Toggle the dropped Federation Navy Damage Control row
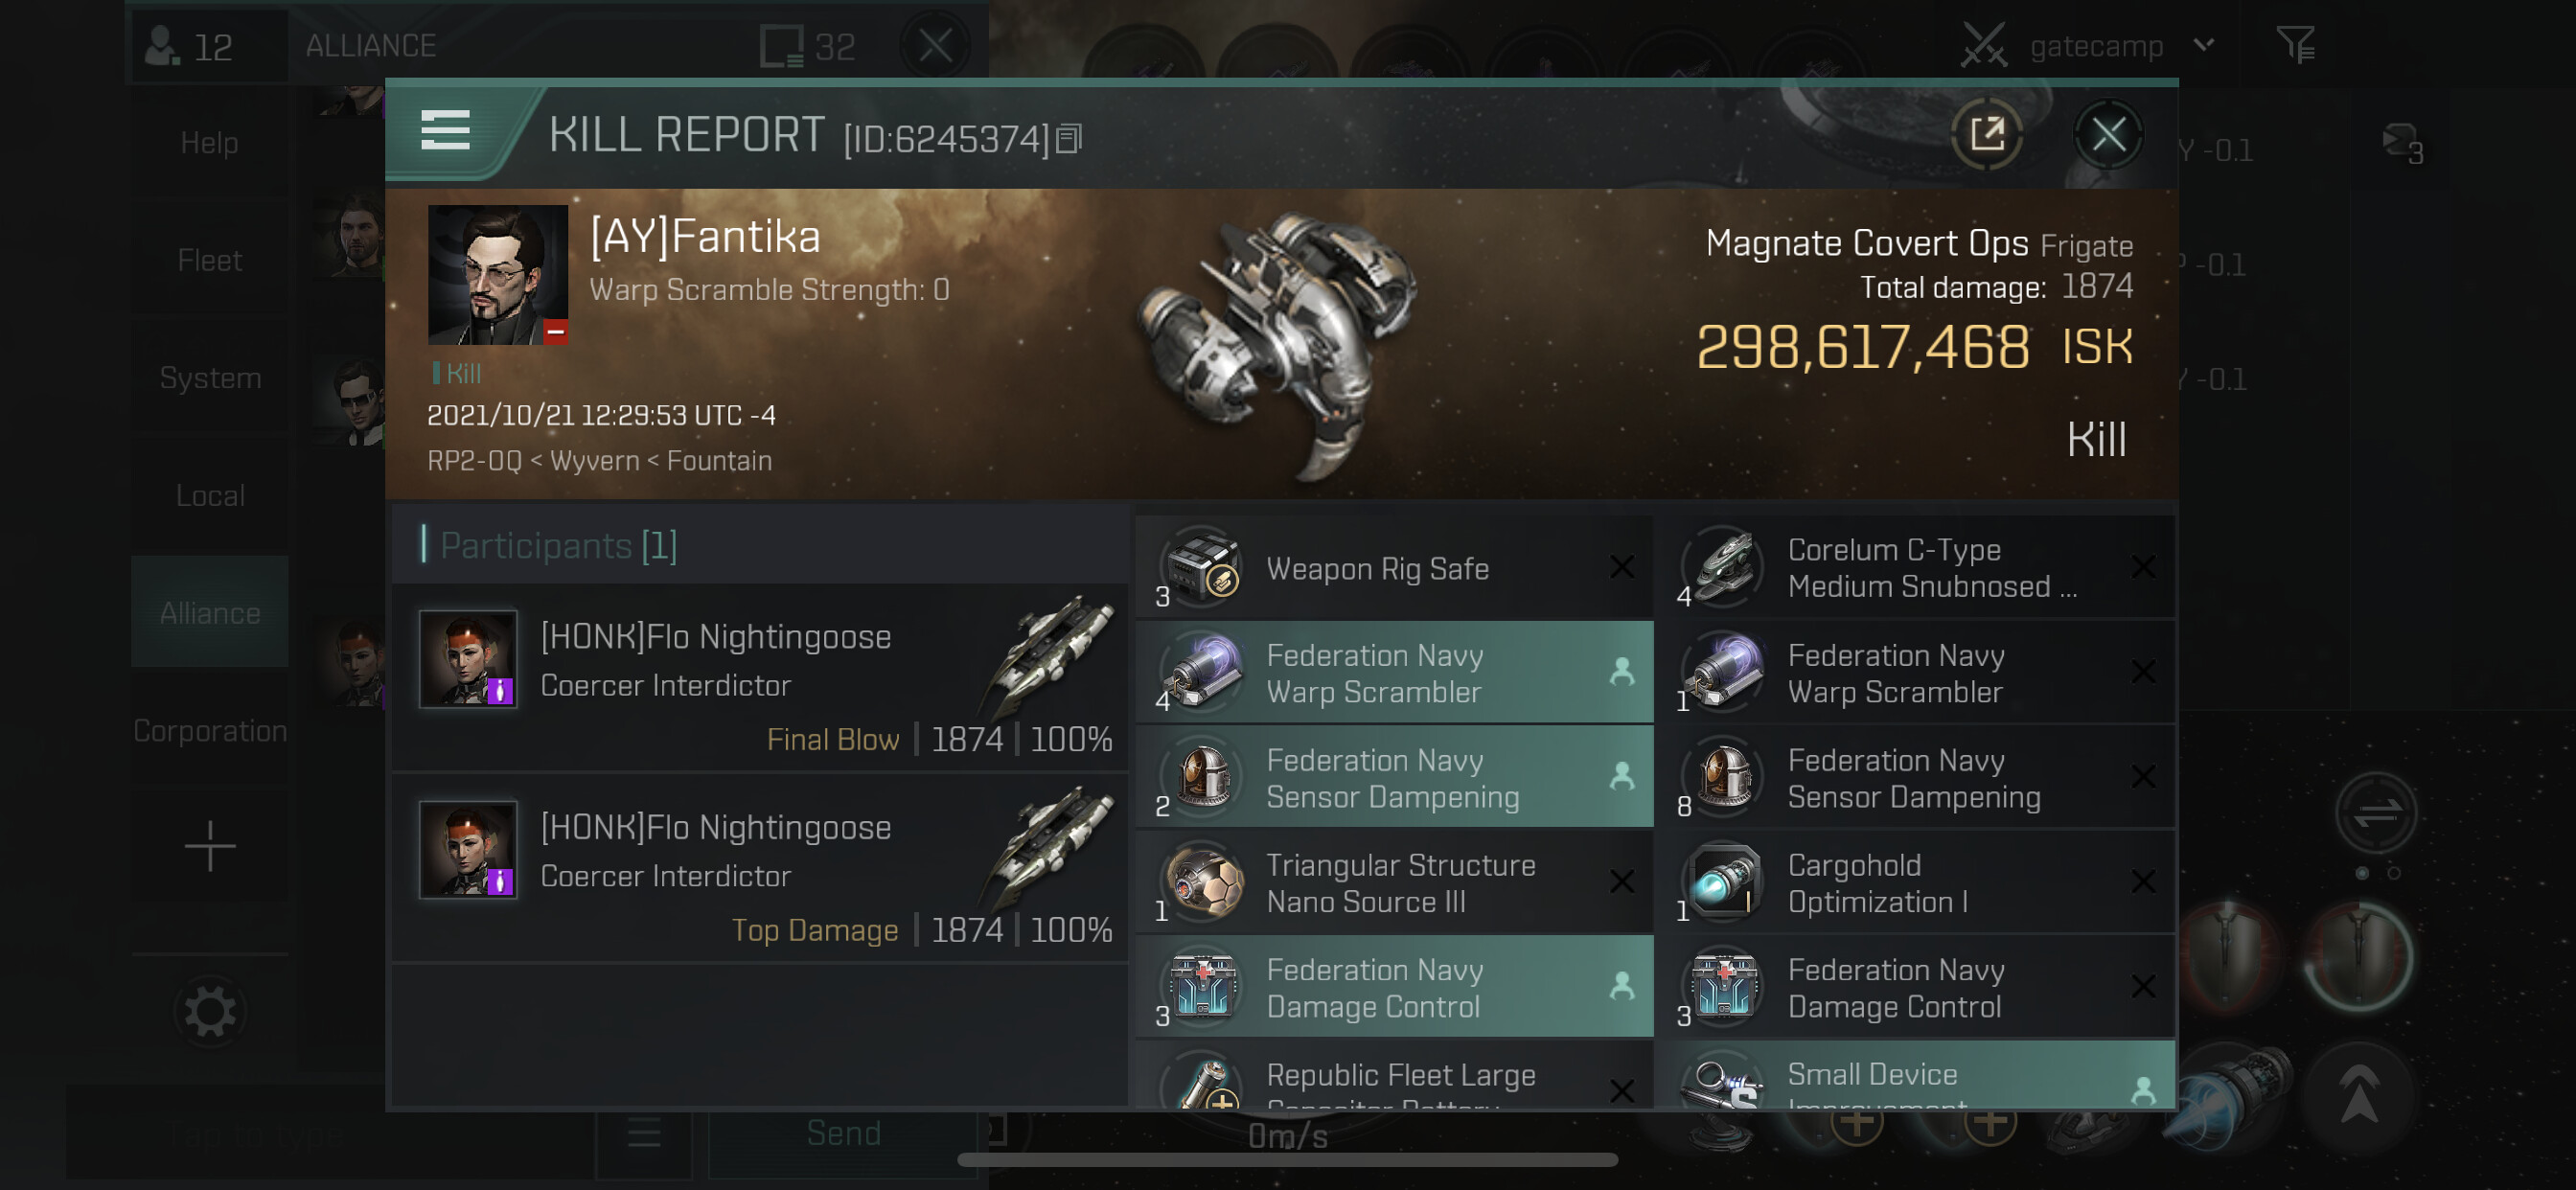The image size is (2576, 1190). tap(1395, 987)
